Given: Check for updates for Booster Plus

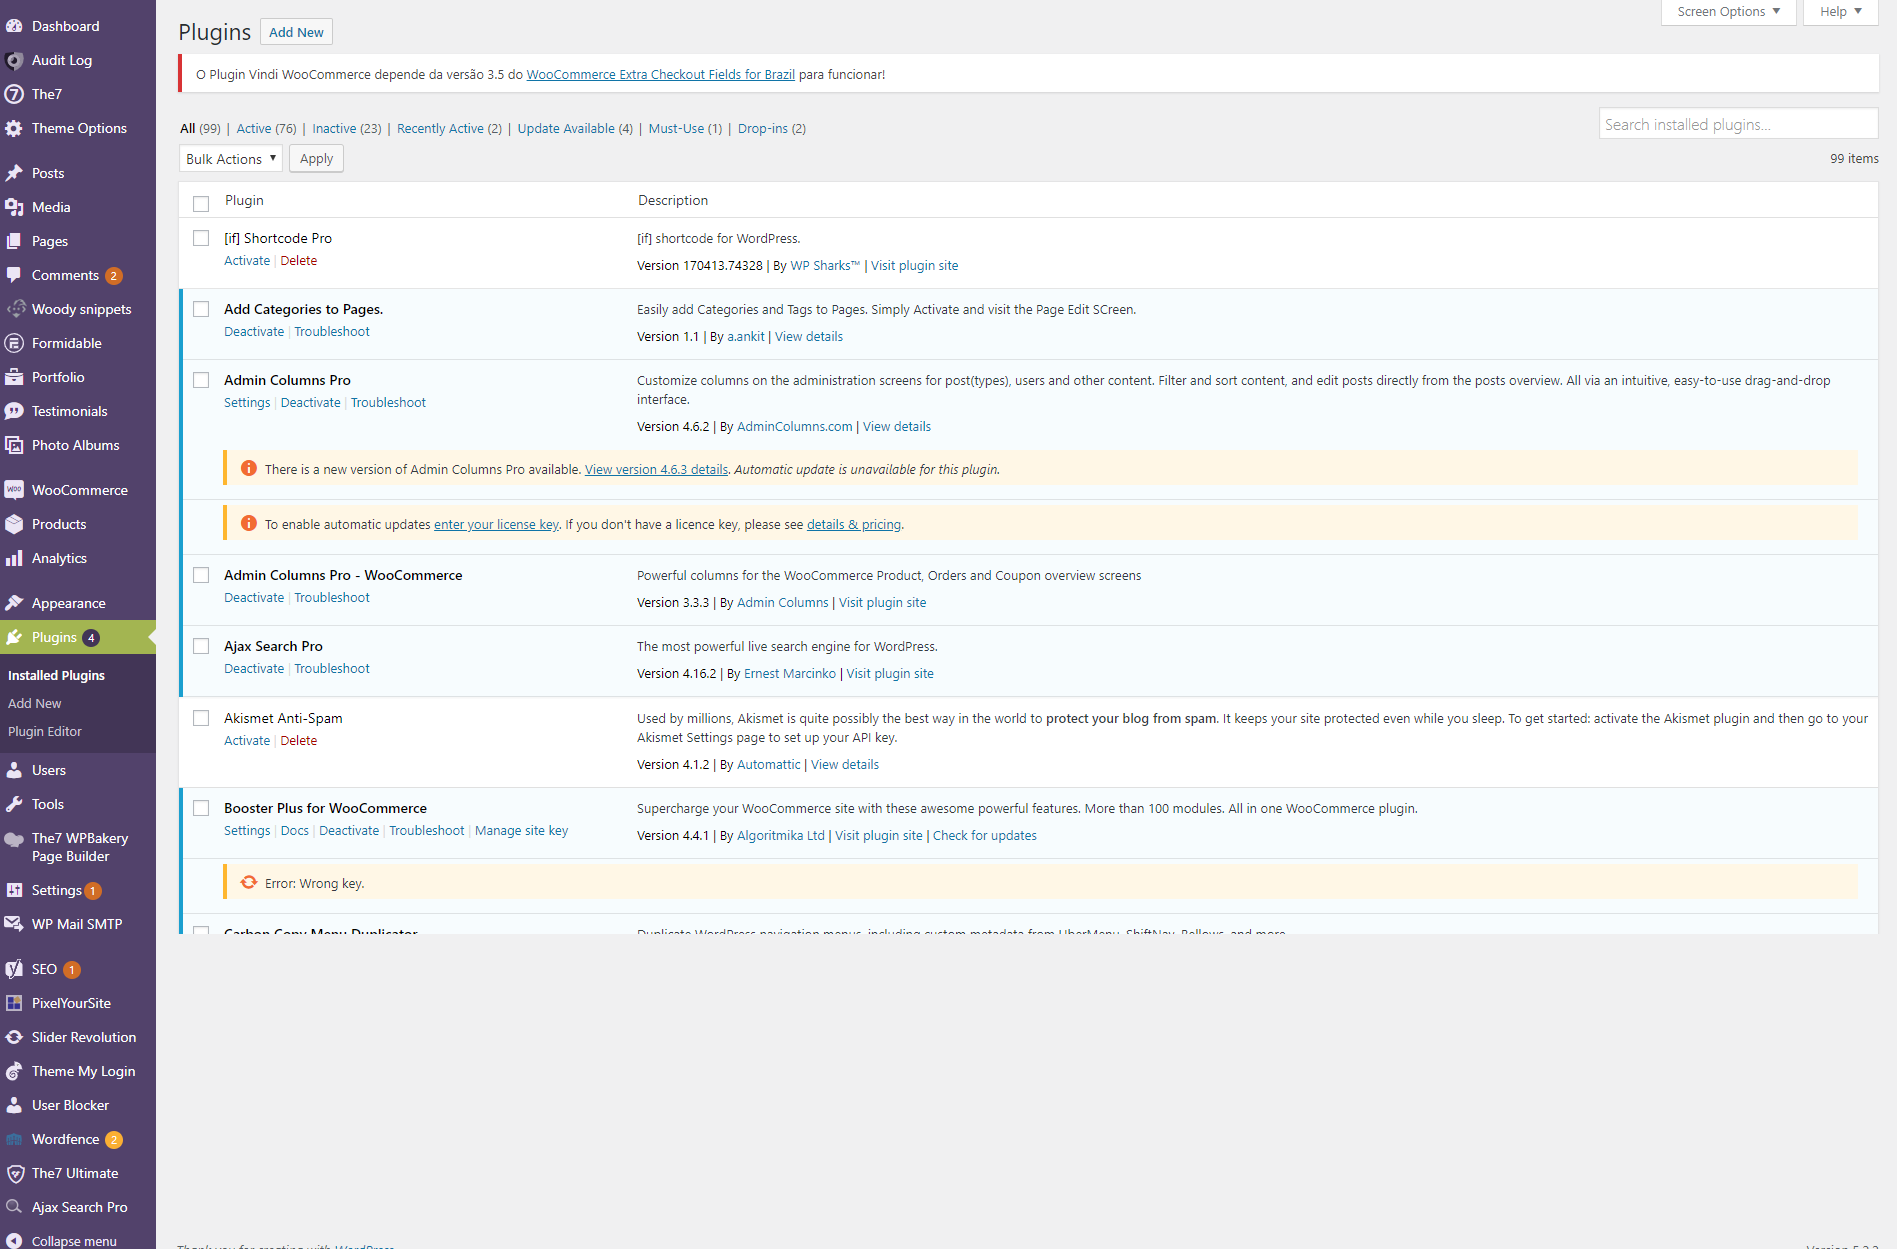Looking at the screenshot, I should [985, 836].
